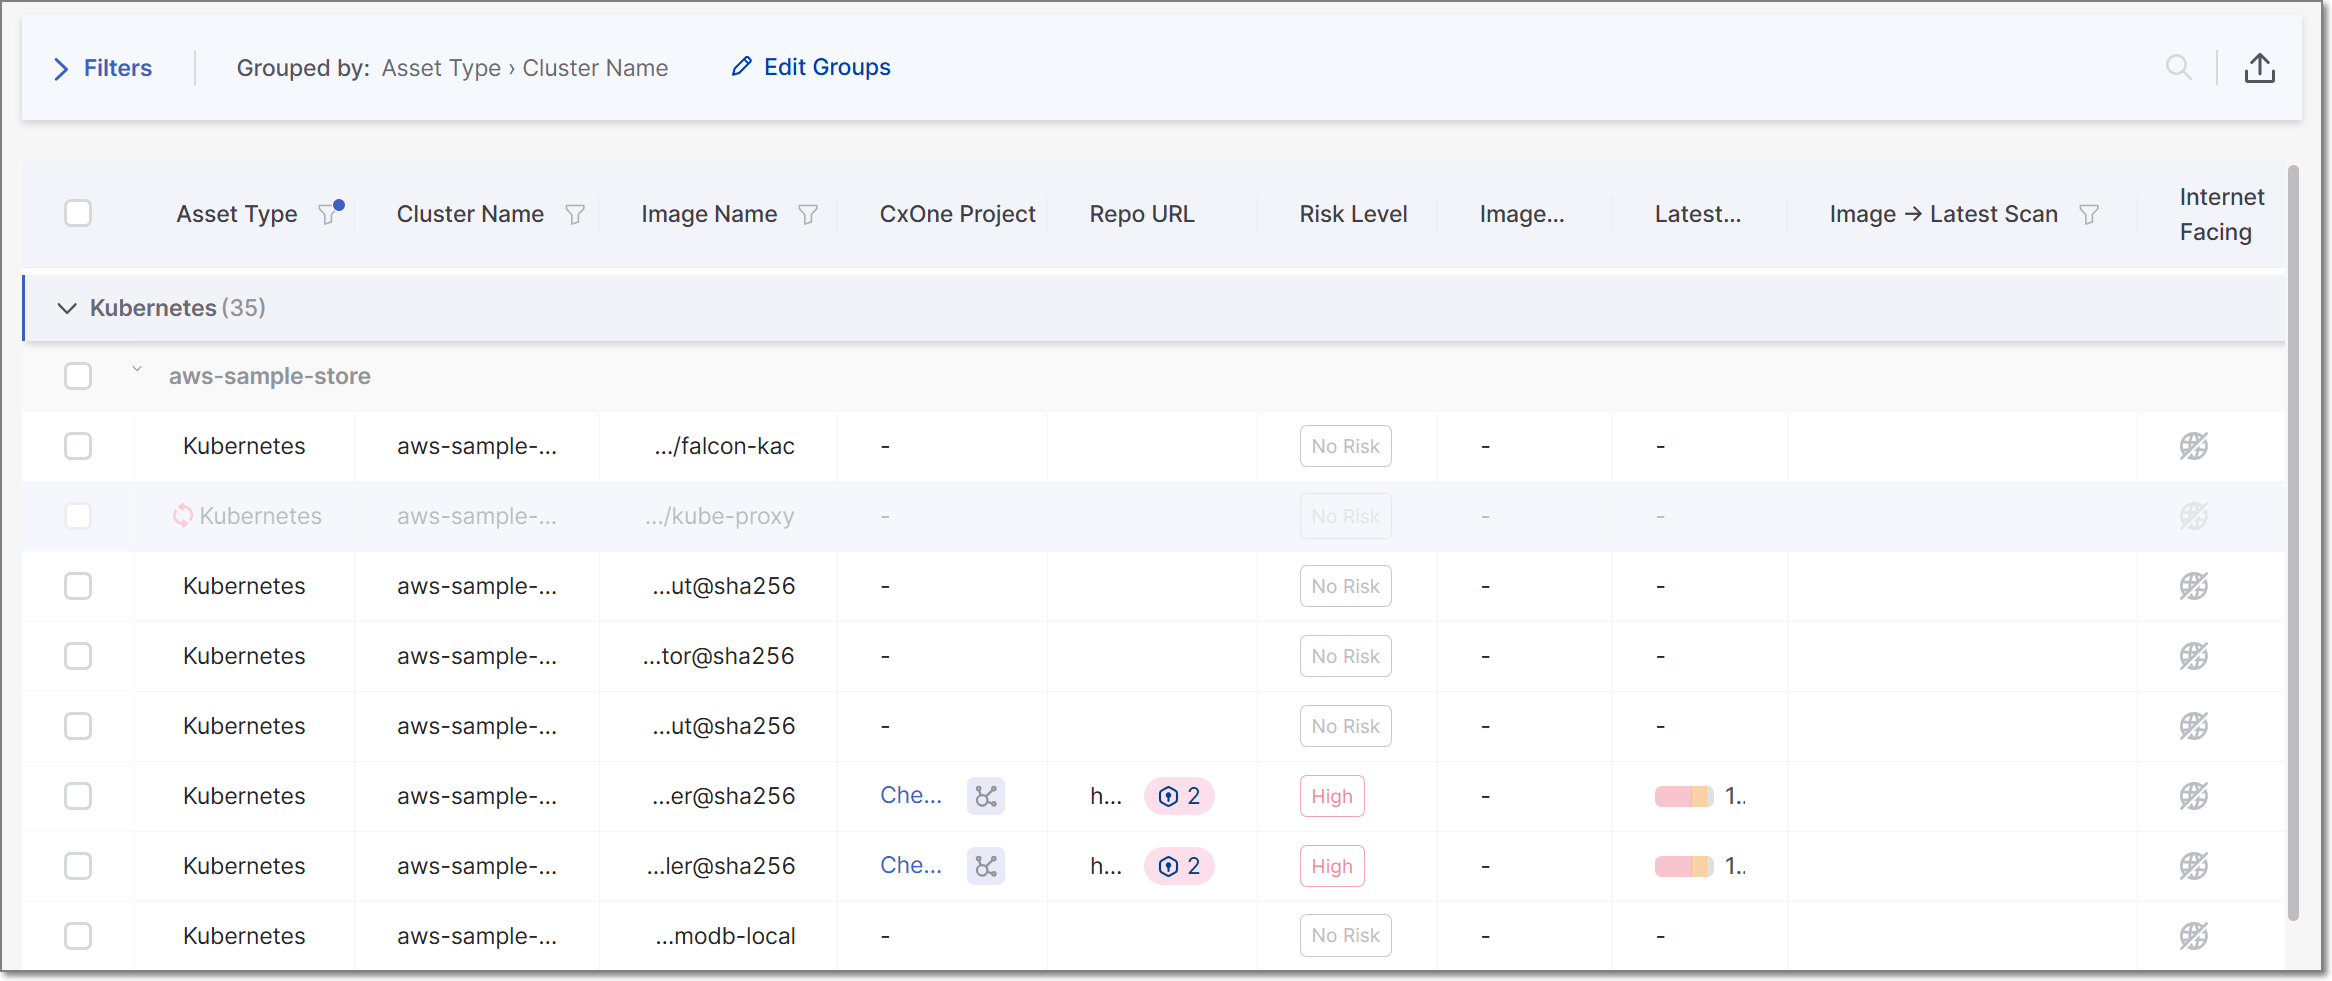Click the export upload icon
The image size is (2332, 981).
coord(2259,68)
